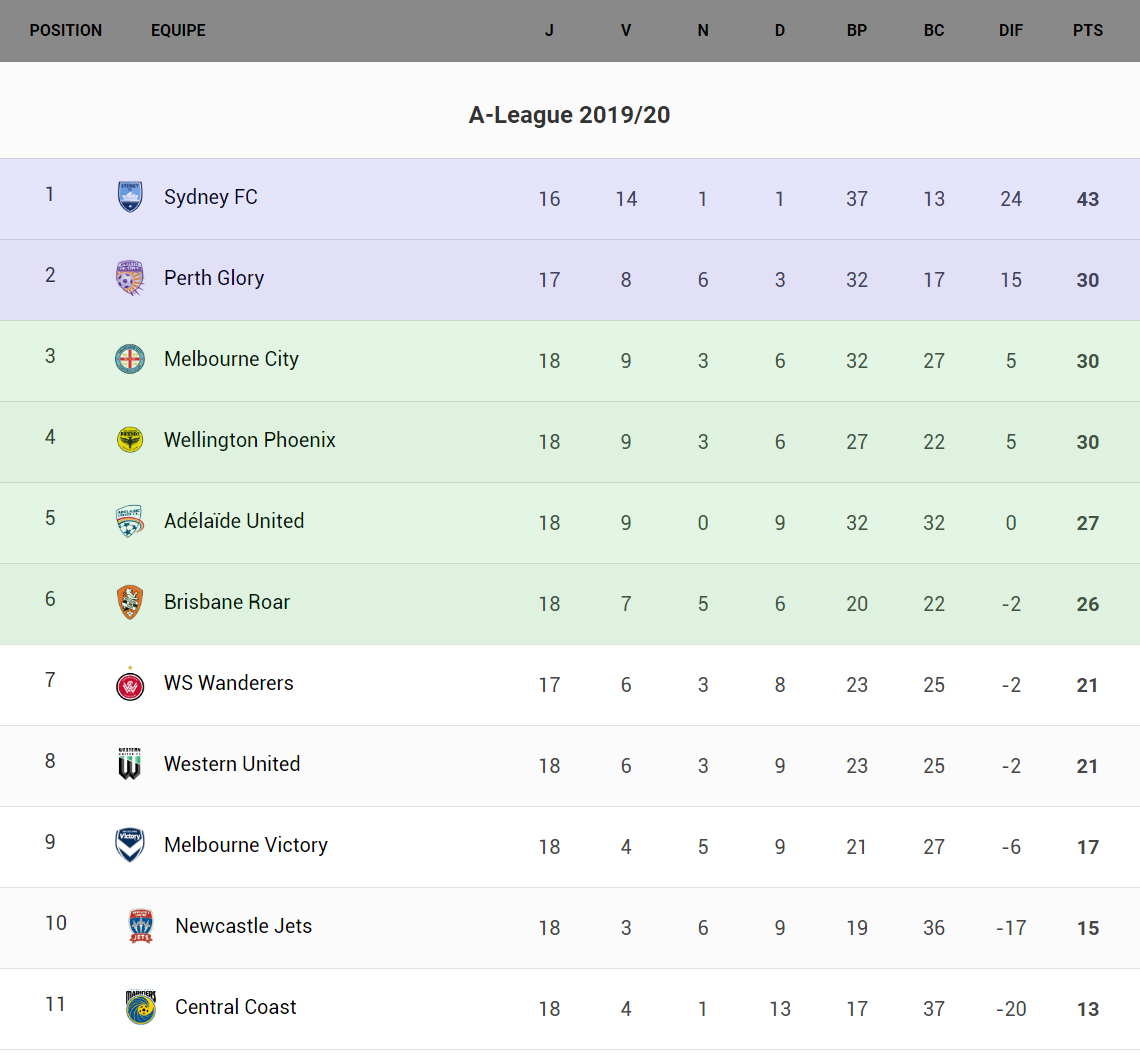
Task: Click the Sydney FC club crest
Action: point(130,197)
